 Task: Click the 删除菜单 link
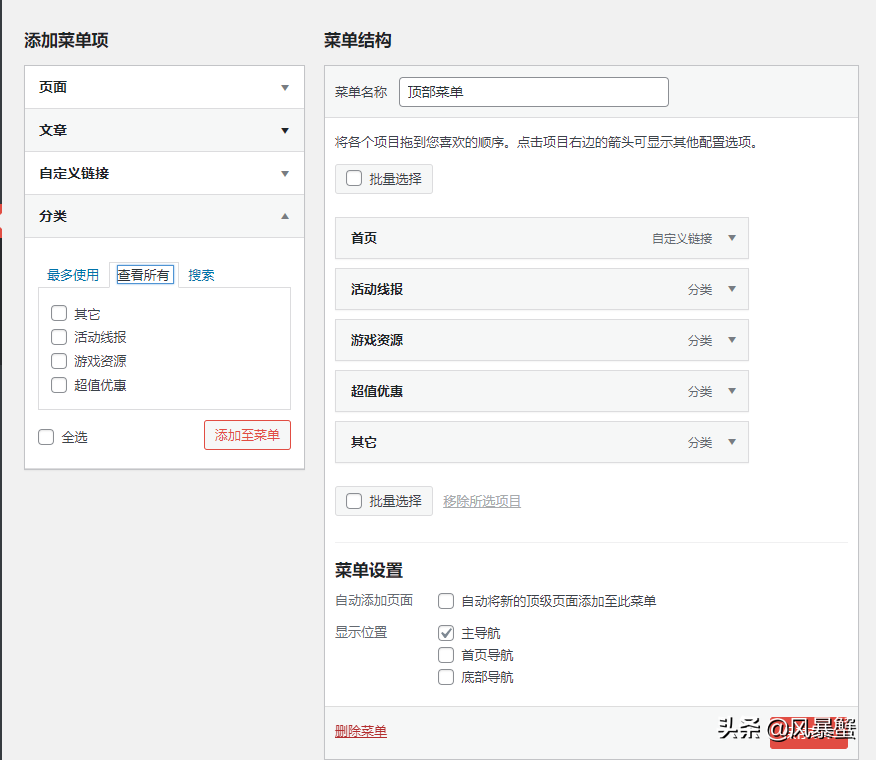point(361,731)
